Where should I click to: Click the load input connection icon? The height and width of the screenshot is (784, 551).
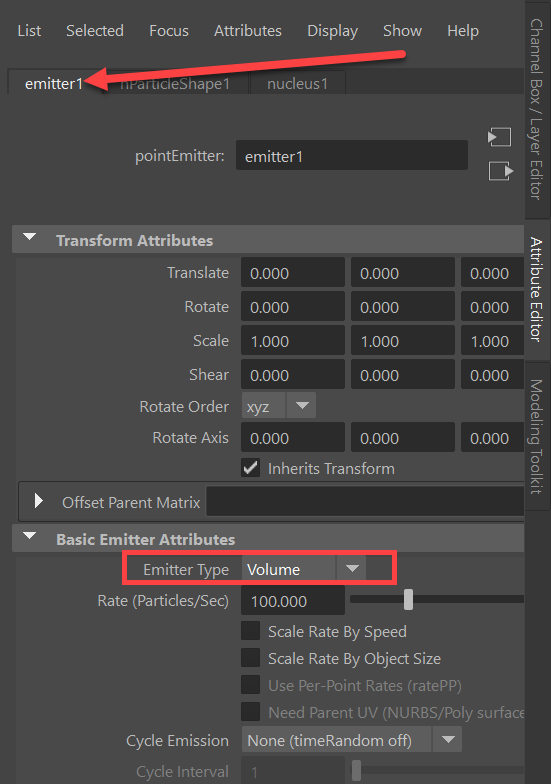(500, 136)
